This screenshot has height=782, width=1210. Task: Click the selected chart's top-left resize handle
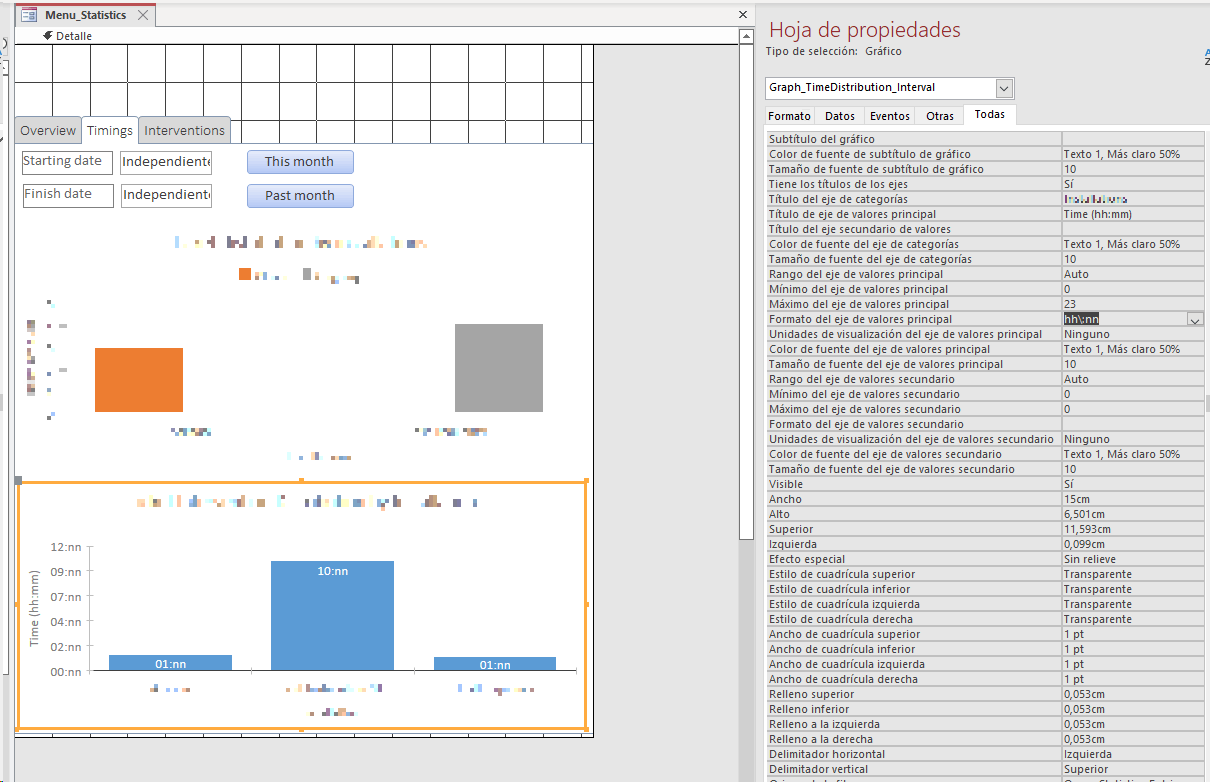pos(18,481)
